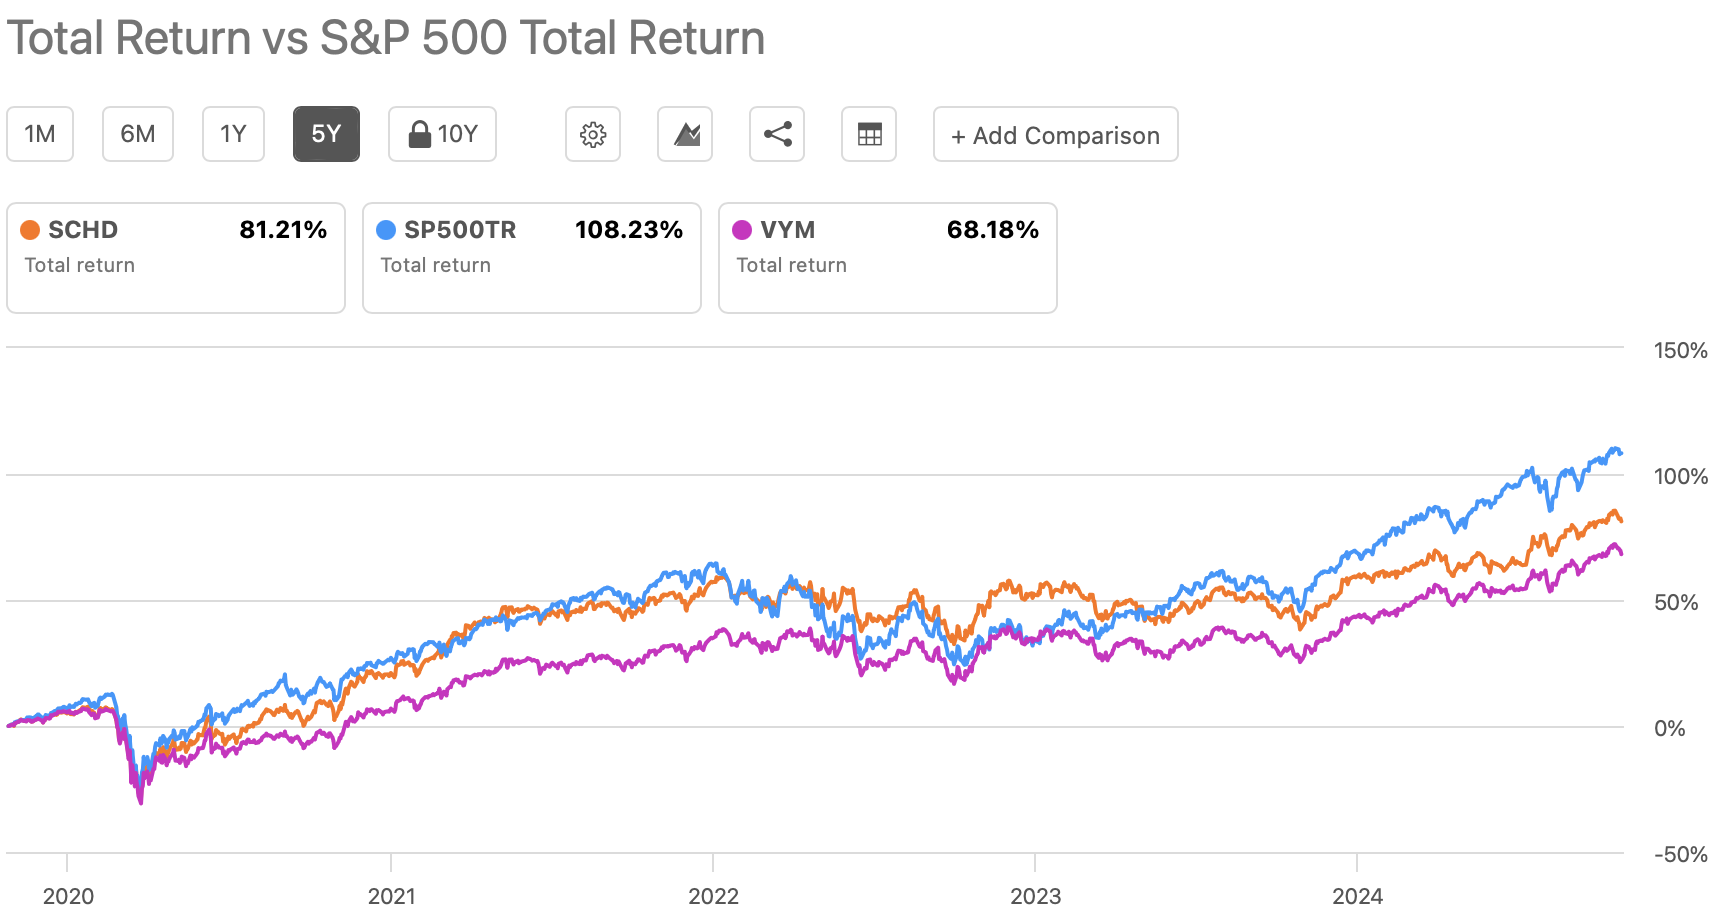The width and height of the screenshot is (1718, 924).
Task: Click the orange SCHD color dot
Action: click(x=30, y=230)
